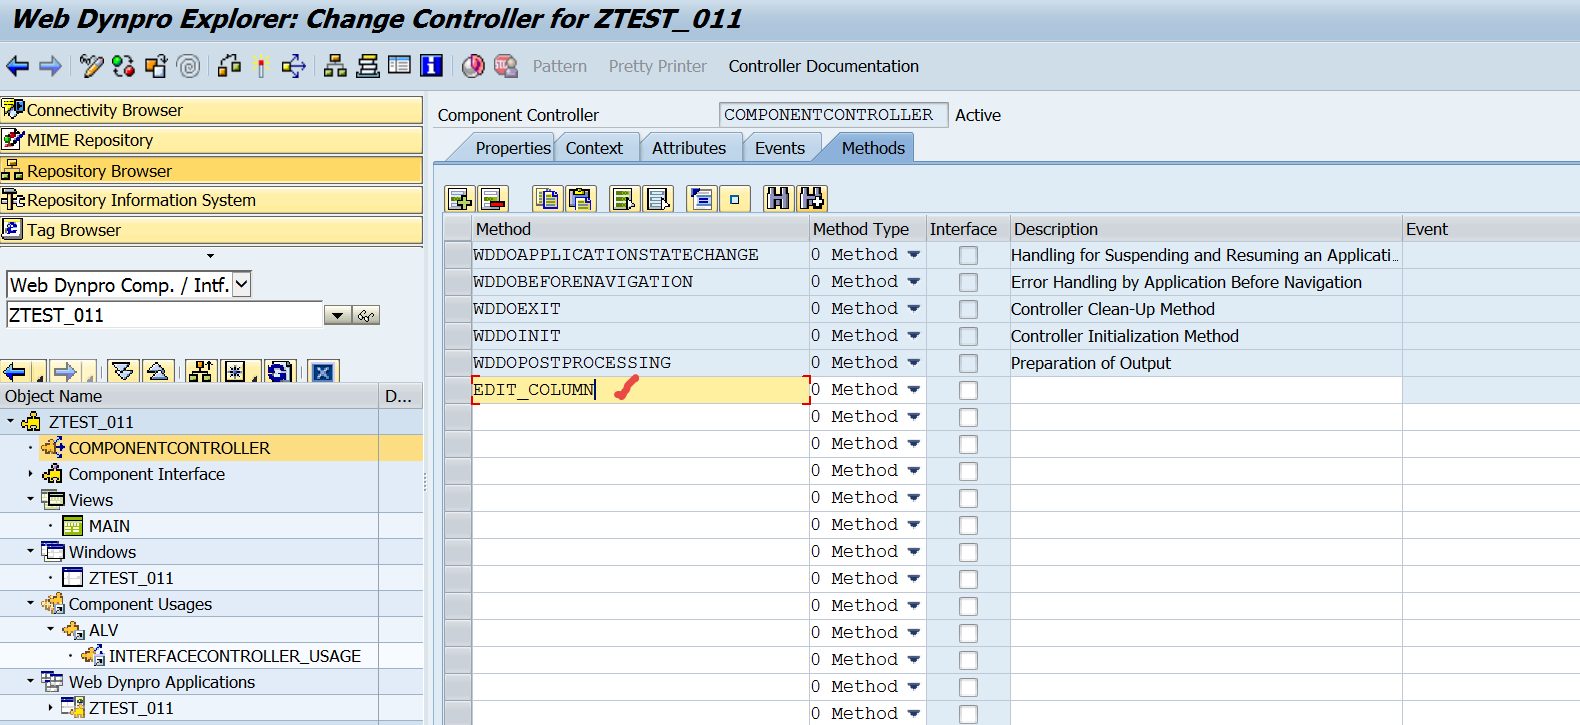Open Method Type dropdown for EDIT_COLUMN
This screenshot has width=1580, height=725.
[913, 390]
